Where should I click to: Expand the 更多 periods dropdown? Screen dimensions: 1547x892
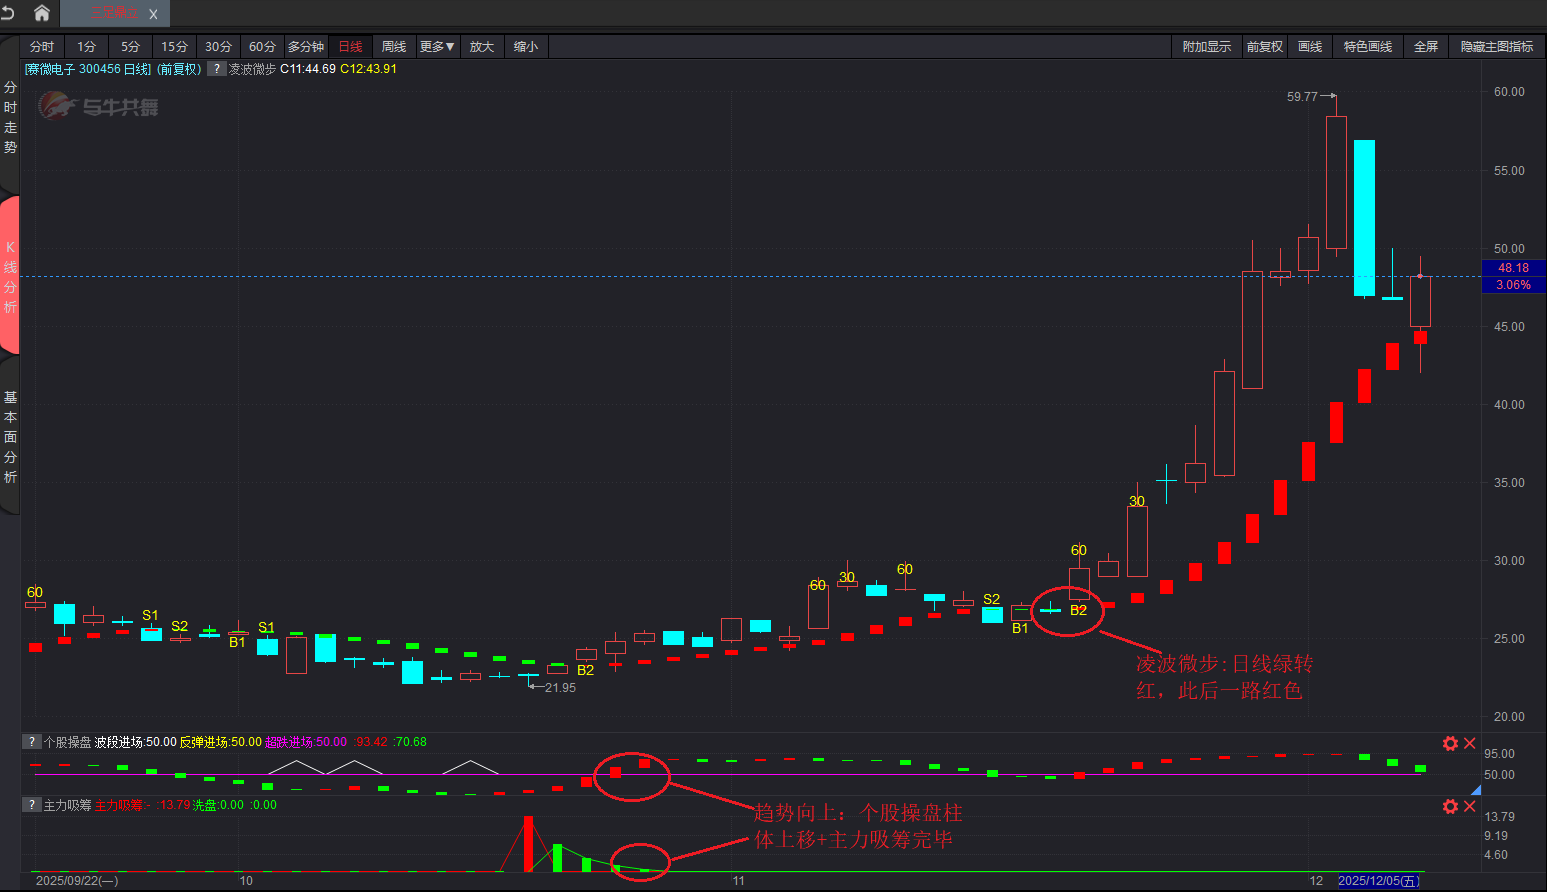pos(437,47)
